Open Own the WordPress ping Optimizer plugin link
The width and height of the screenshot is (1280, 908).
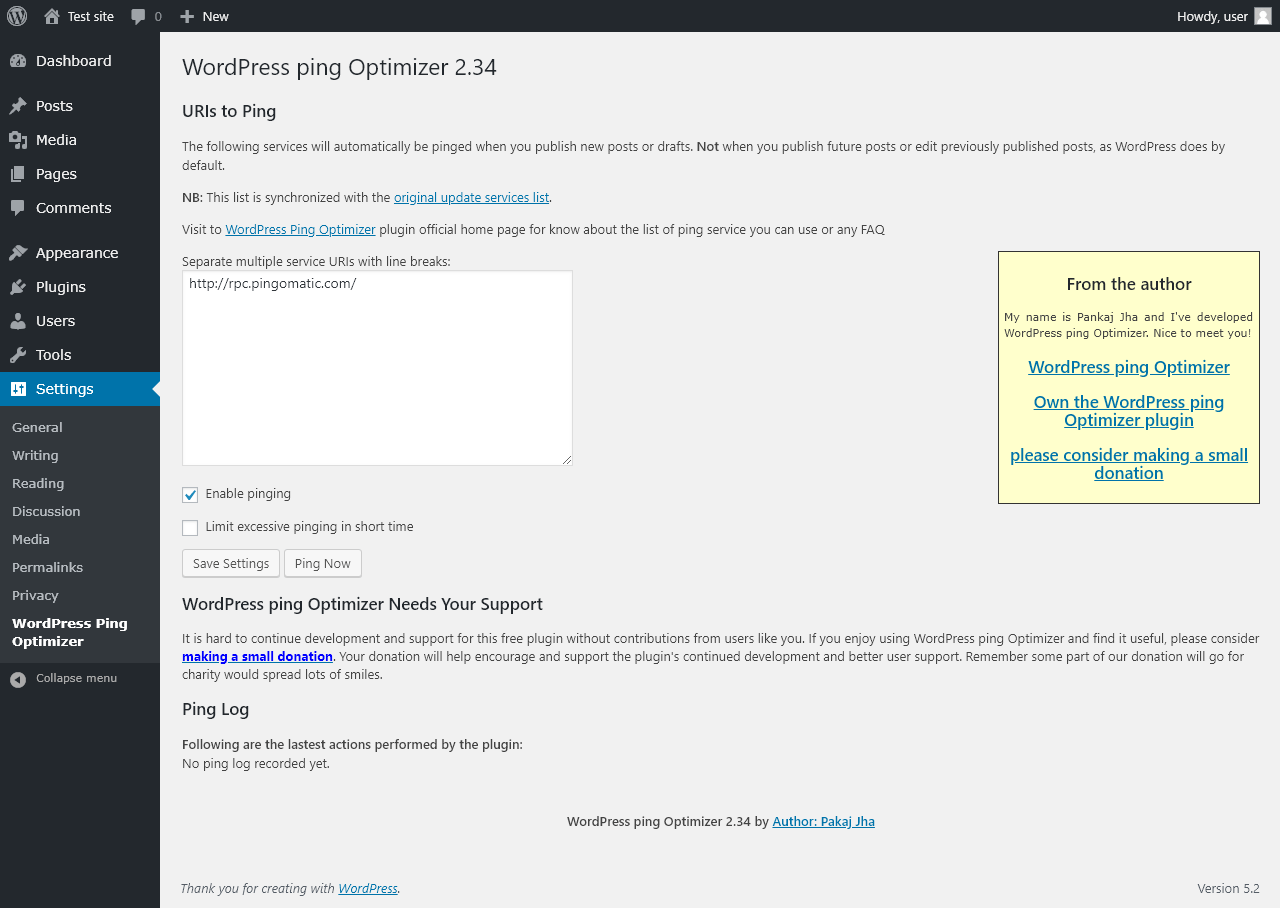point(1129,411)
